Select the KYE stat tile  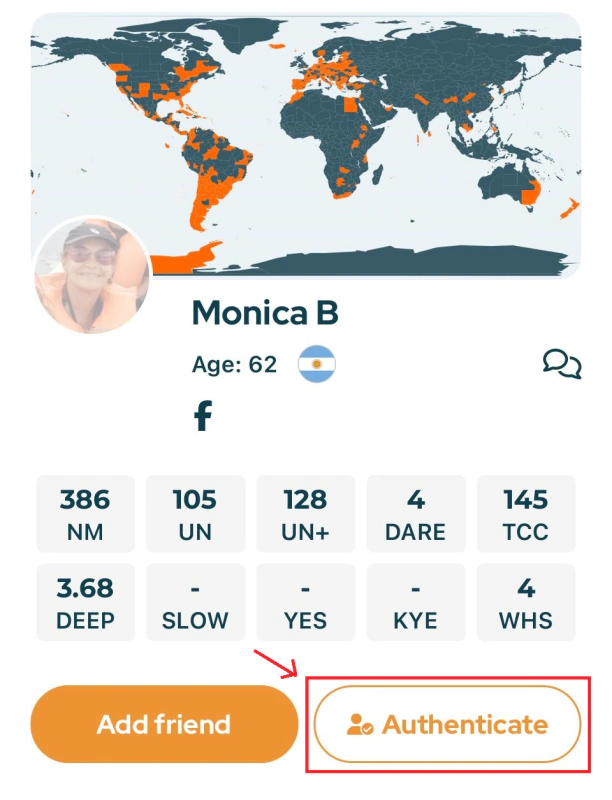(x=416, y=603)
